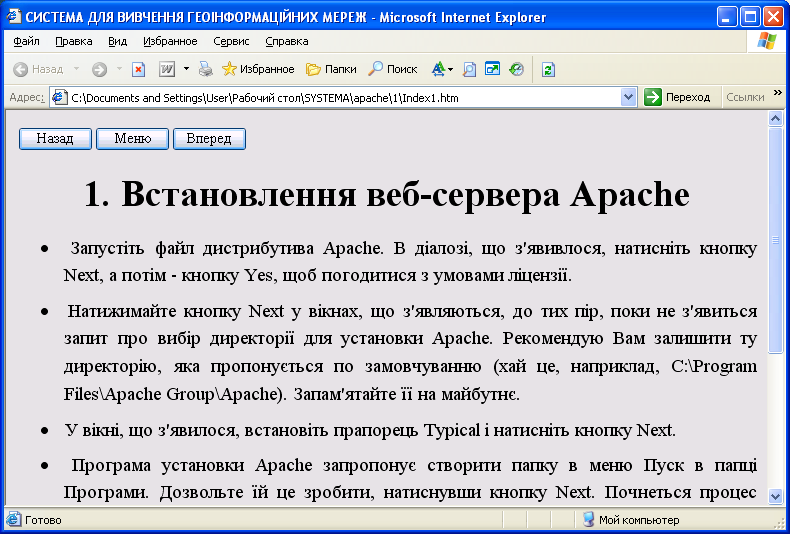
Task: Click paragraph starting 'Програма установки Apache'
Action: (410, 479)
